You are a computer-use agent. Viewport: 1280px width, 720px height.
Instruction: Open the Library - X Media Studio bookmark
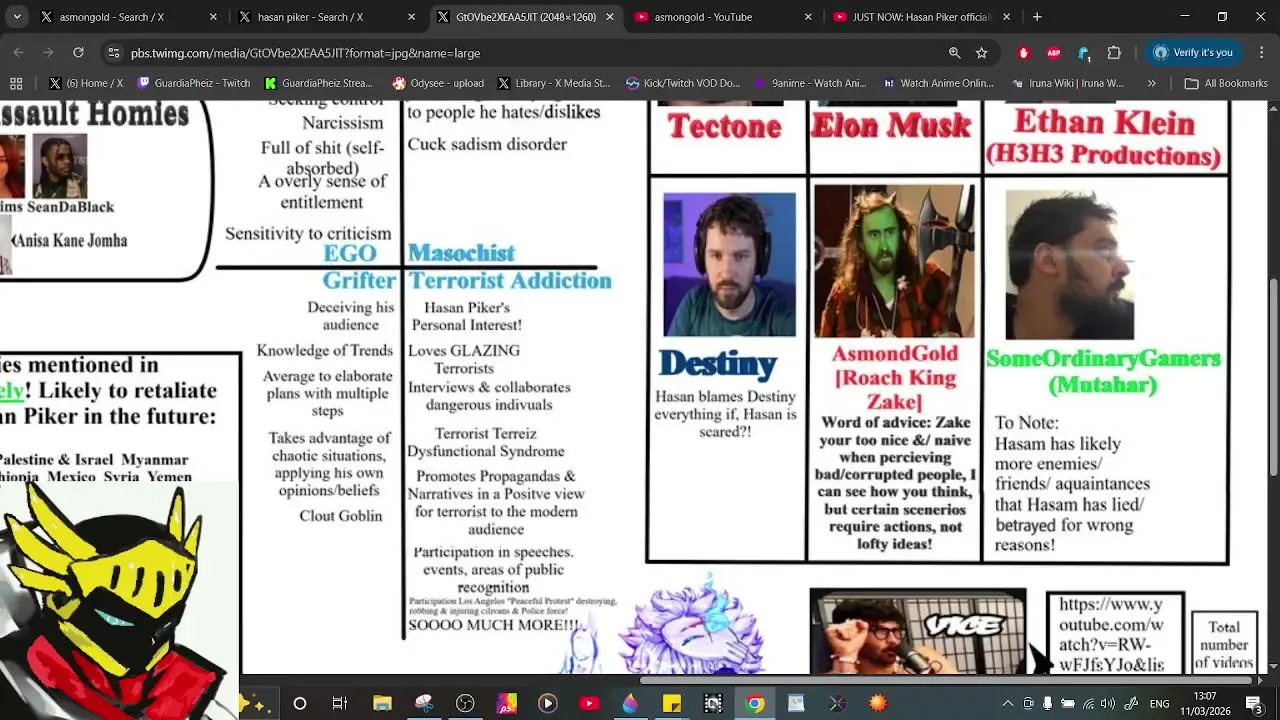[x=553, y=83]
